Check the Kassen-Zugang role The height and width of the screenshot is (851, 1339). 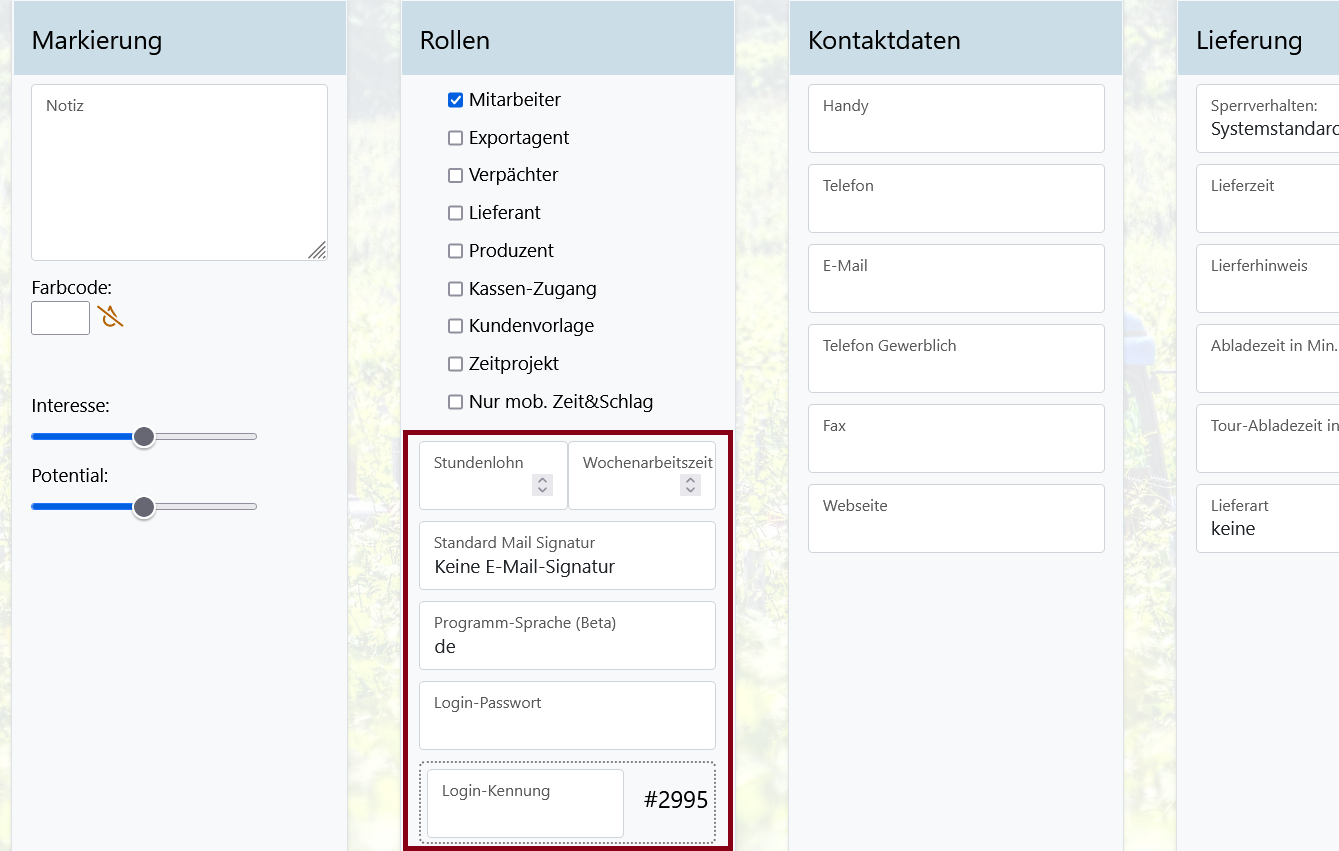456,289
